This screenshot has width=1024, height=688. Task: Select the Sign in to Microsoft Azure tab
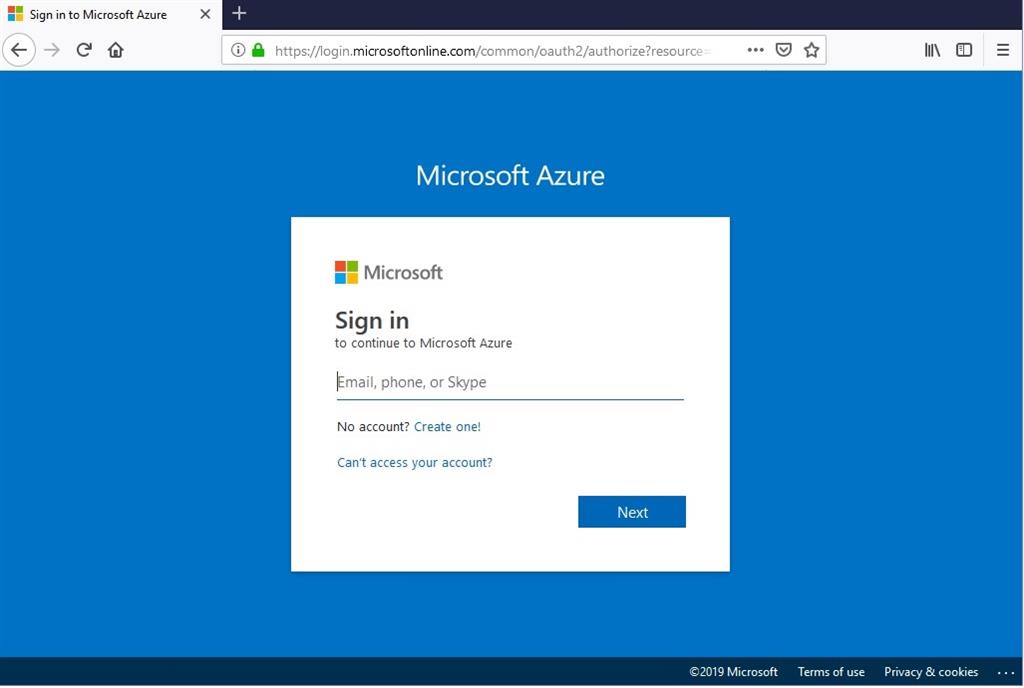tap(100, 14)
